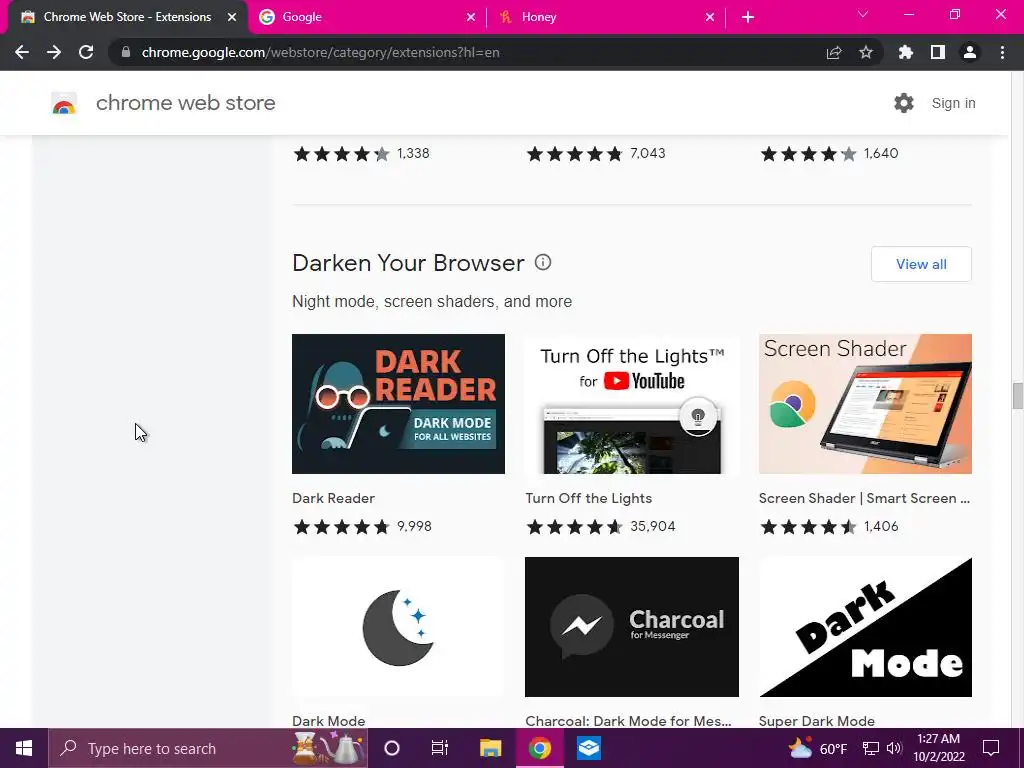1024x768 pixels.
Task: Close the Honey tab
Action: pos(710,17)
